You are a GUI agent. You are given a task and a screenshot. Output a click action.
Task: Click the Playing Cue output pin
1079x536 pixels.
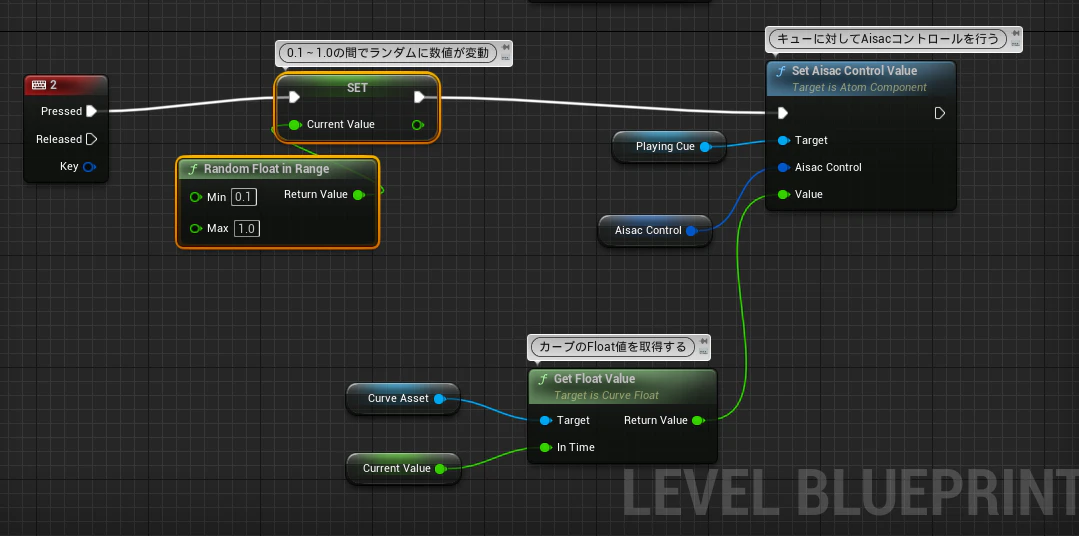[705, 147]
